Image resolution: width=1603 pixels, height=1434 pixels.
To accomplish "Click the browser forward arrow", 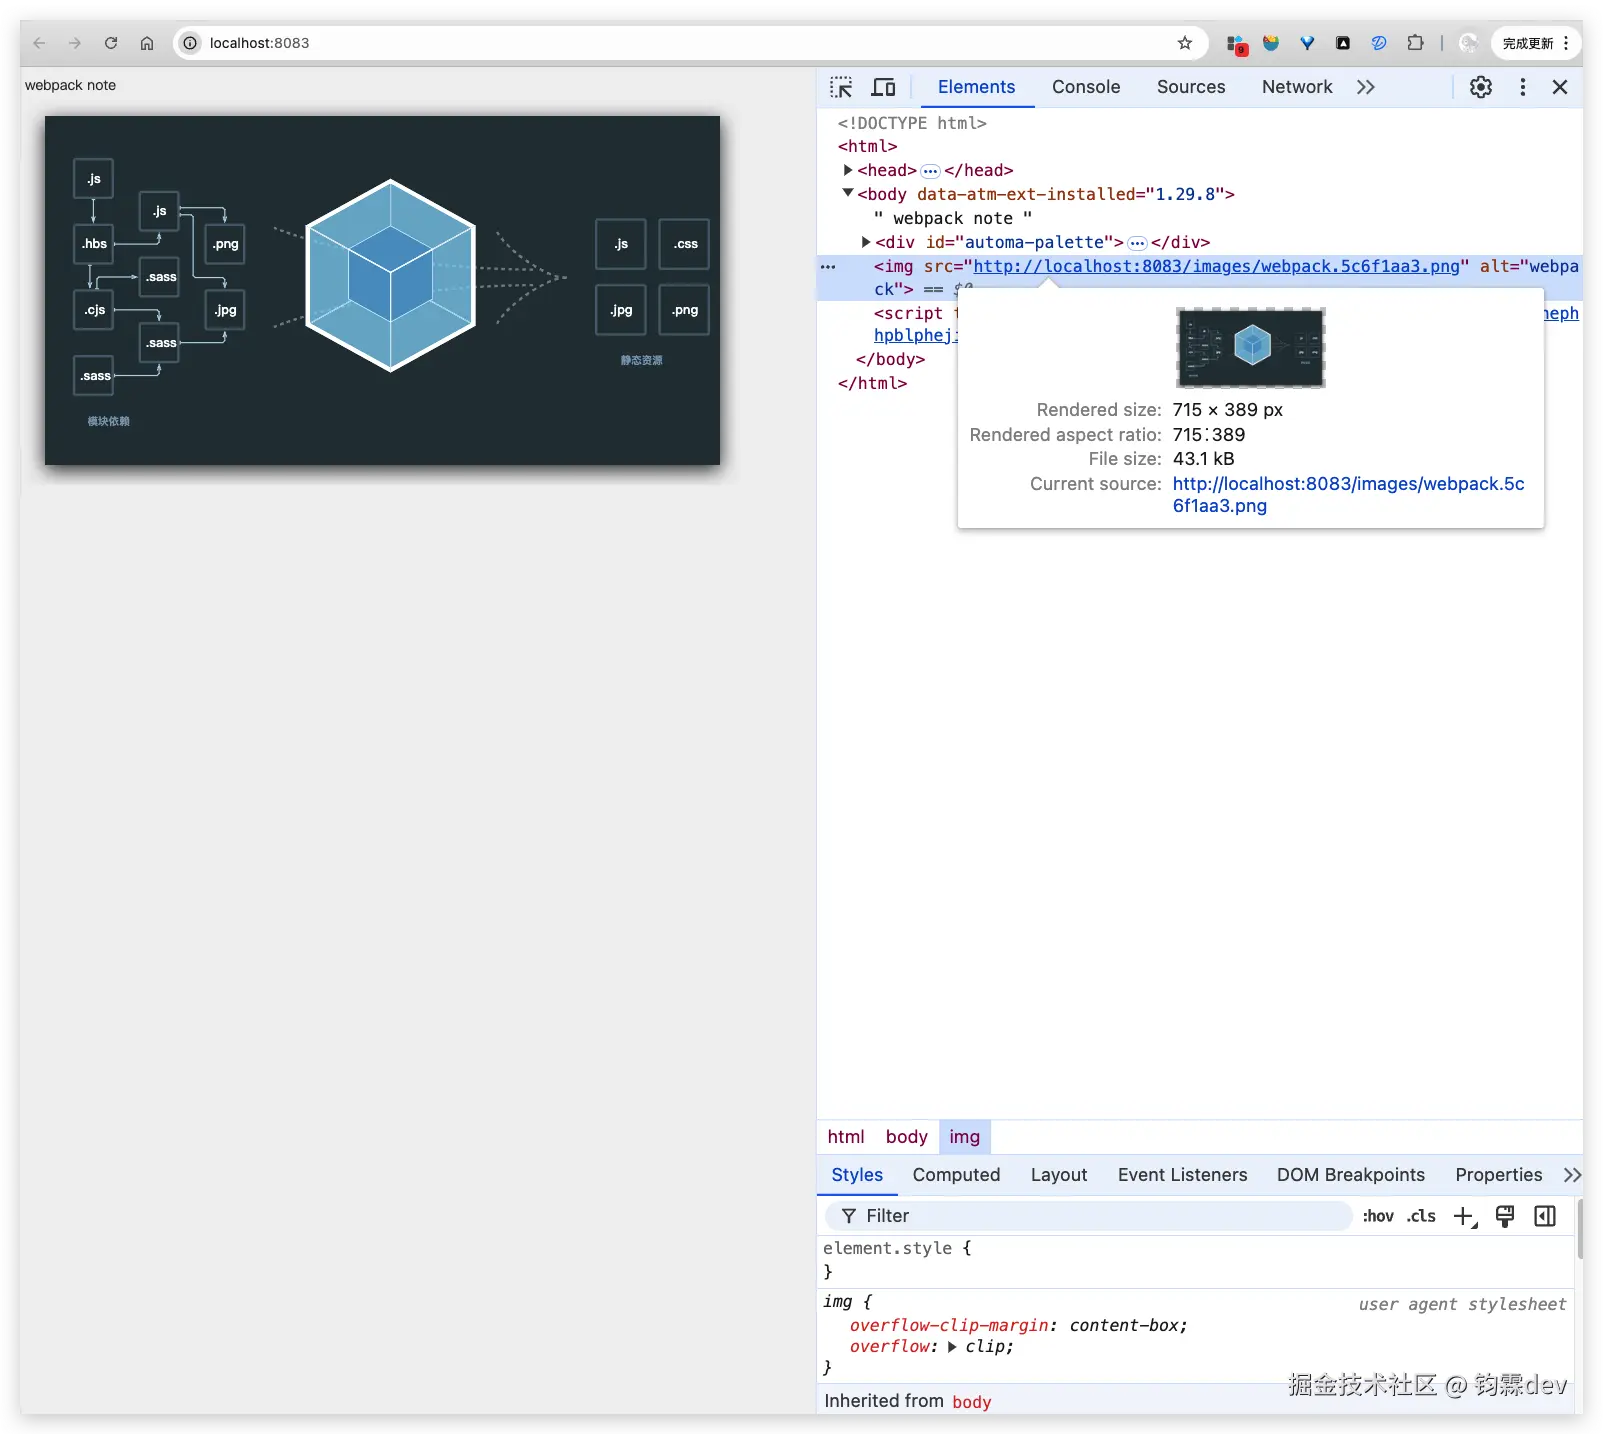I will pos(75,43).
